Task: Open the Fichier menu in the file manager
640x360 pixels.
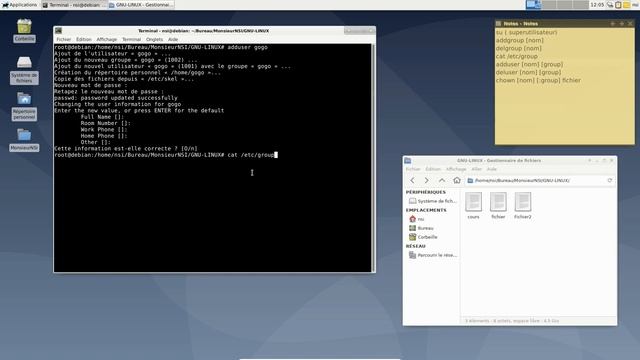Action: 413,169
